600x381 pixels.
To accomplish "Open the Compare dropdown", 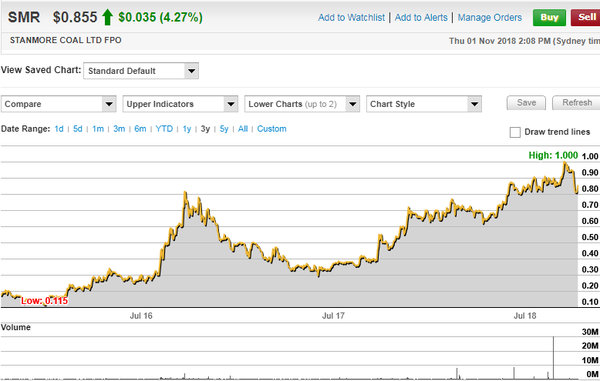I will (x=59, y=104).
